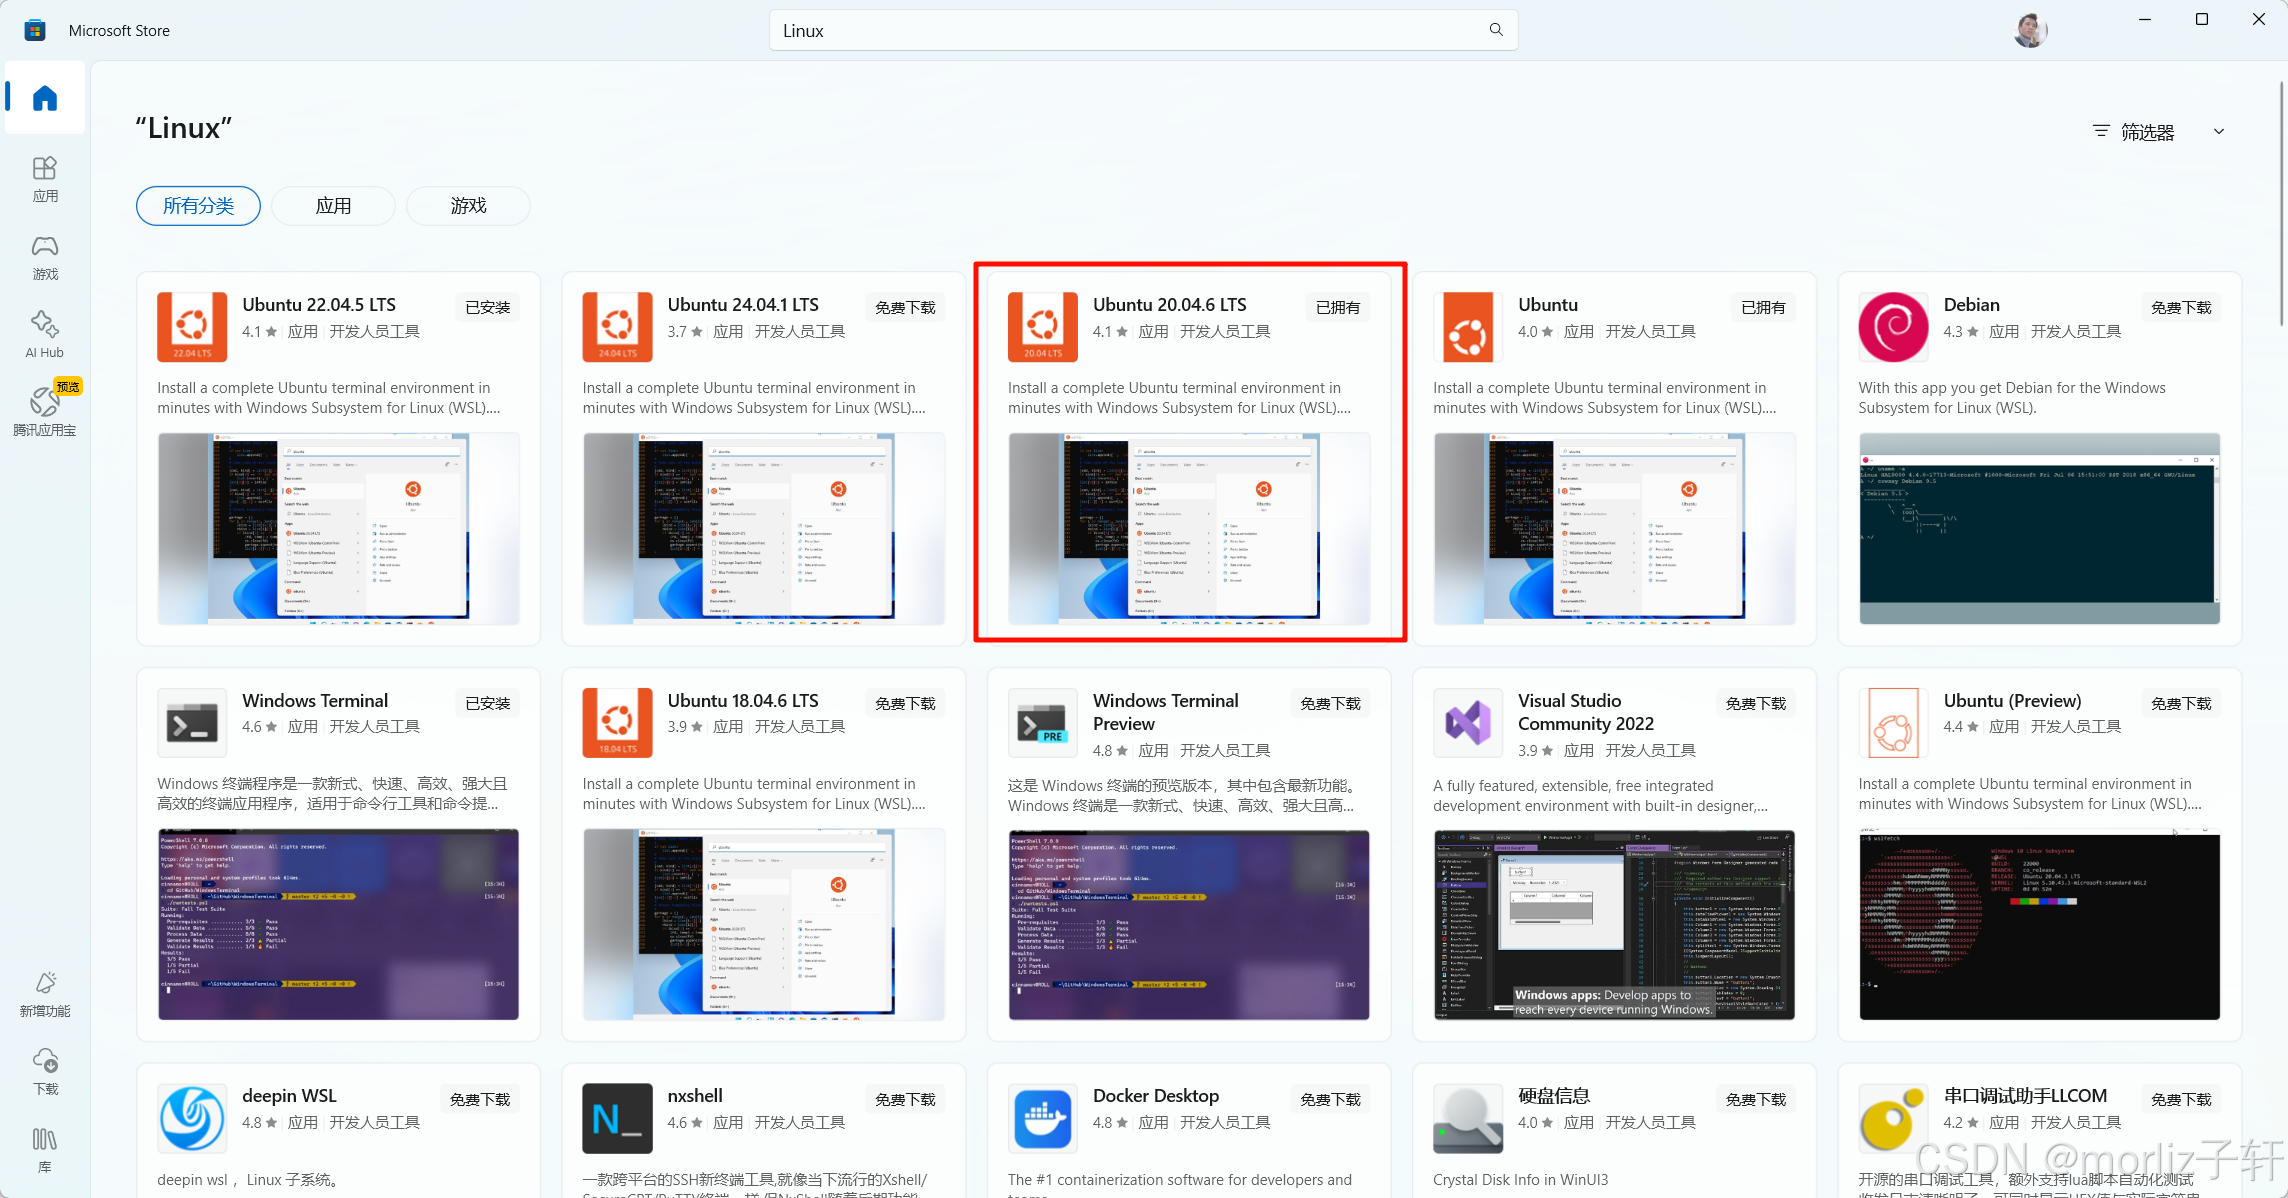Screen dimensions: 2288x1198
Task: Expand the 筛选器 filter chevron
Action: click(x=2219, y=132)
